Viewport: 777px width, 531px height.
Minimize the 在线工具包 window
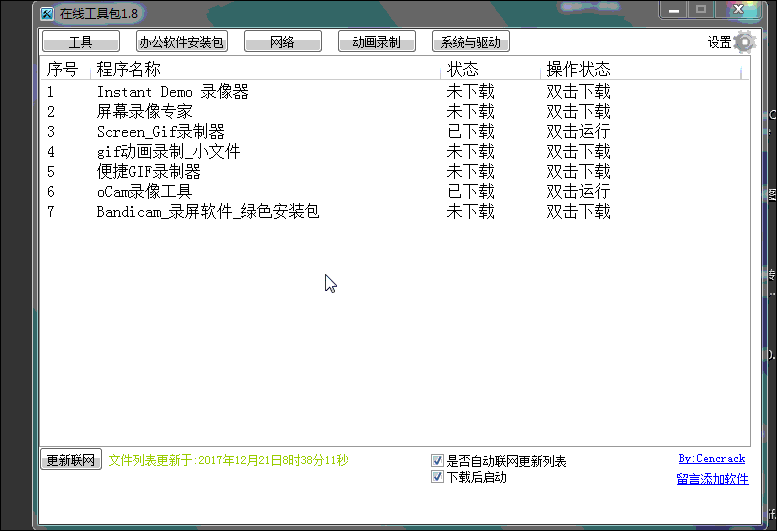673,9
